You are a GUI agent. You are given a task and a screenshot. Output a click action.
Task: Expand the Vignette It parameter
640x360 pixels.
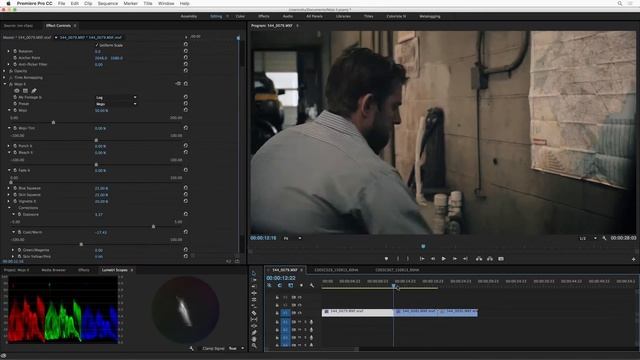(x=9, y=201)
